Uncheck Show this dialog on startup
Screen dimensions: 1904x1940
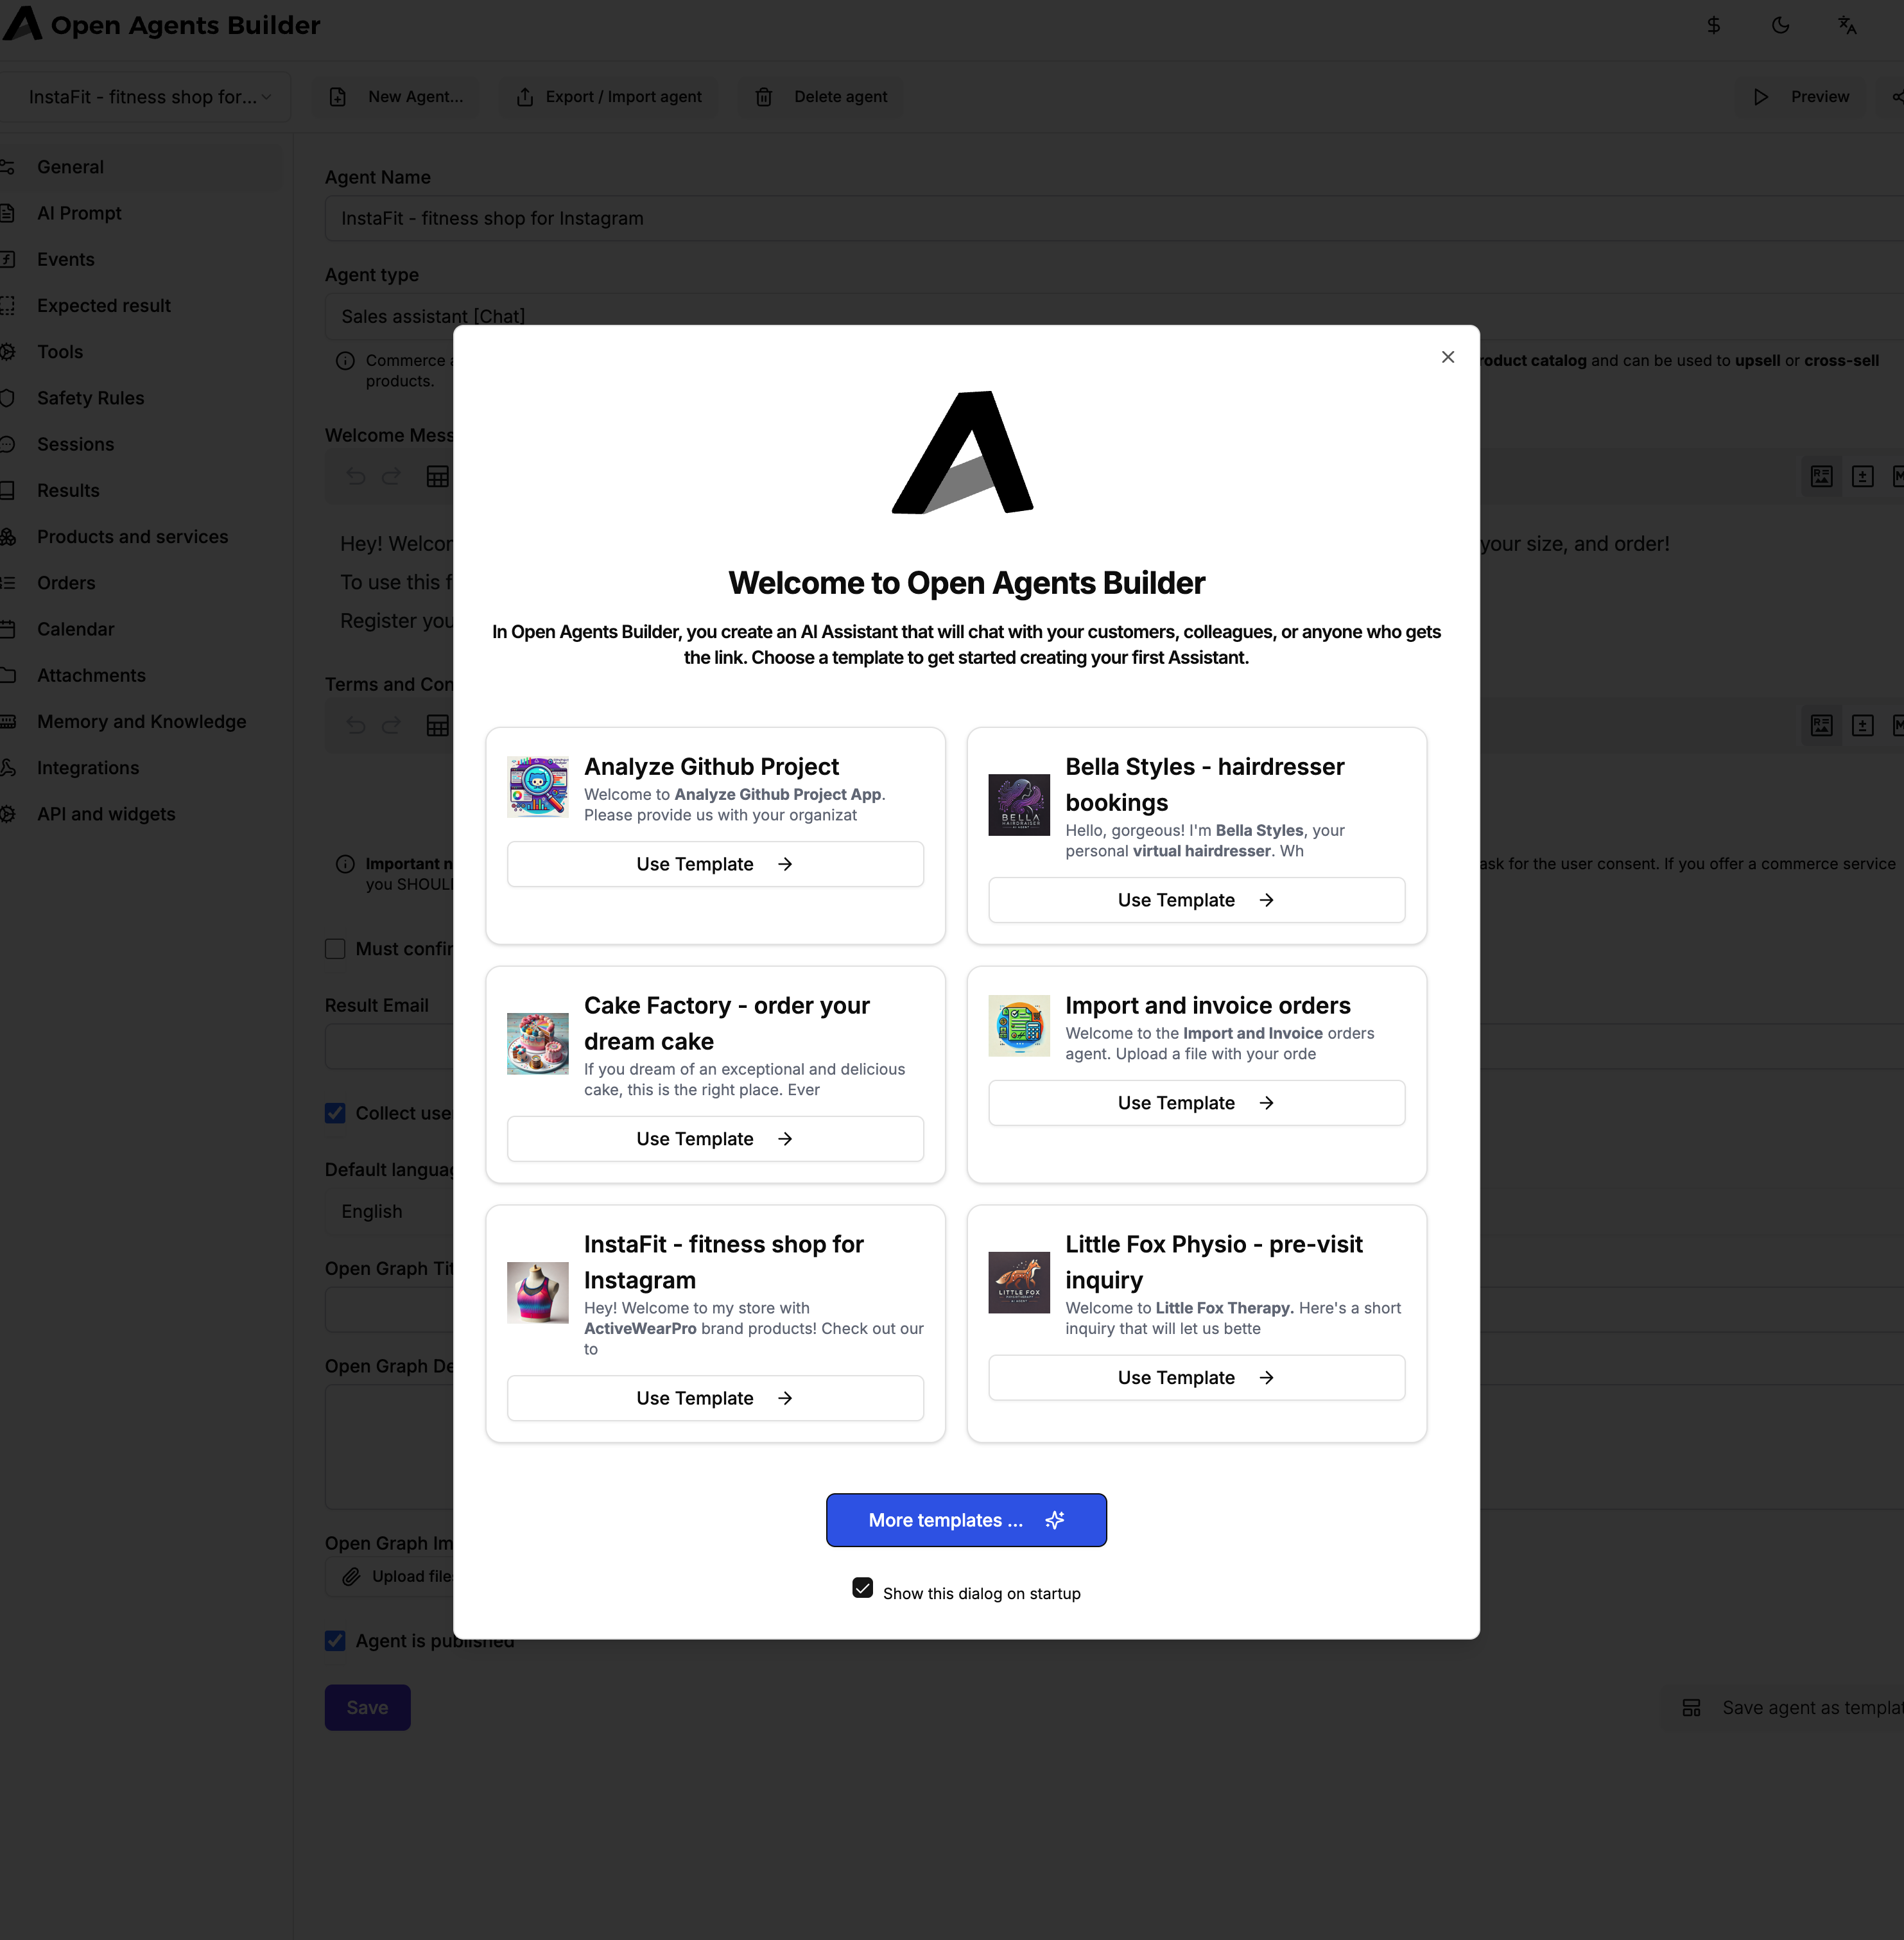pyautogui.click(x=863, y=1588)
